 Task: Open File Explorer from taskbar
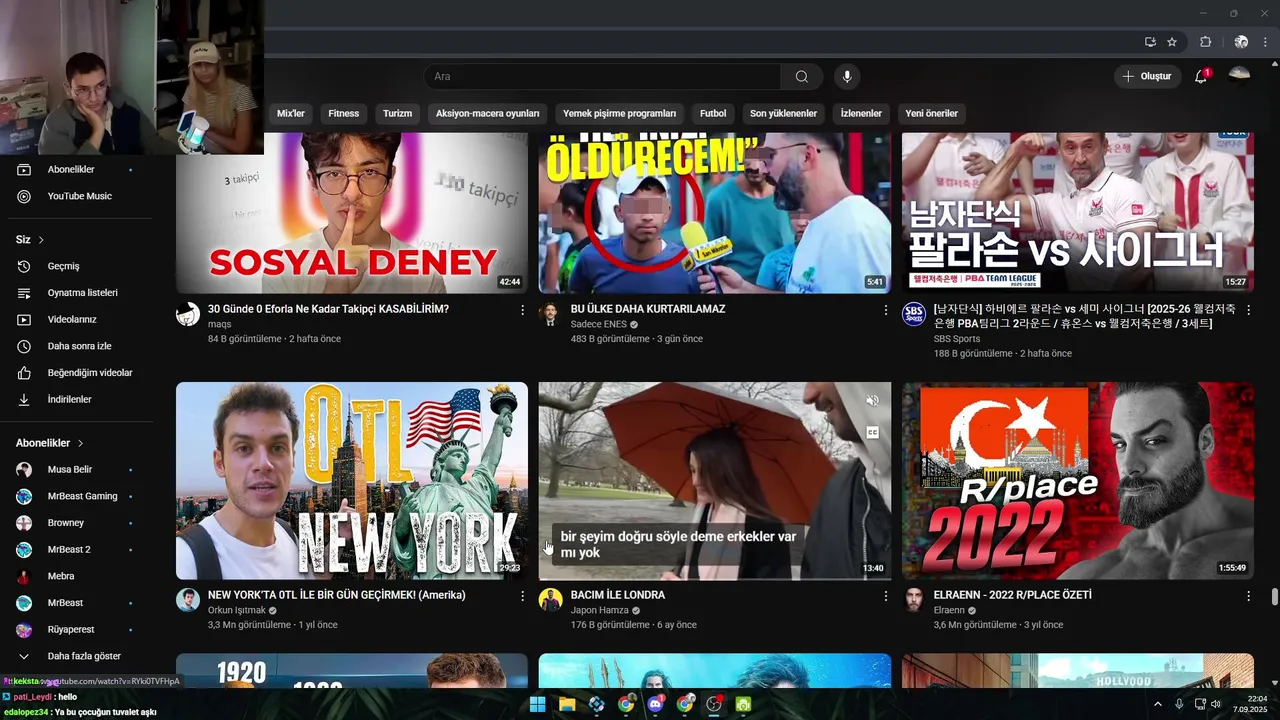click(567, 704)
